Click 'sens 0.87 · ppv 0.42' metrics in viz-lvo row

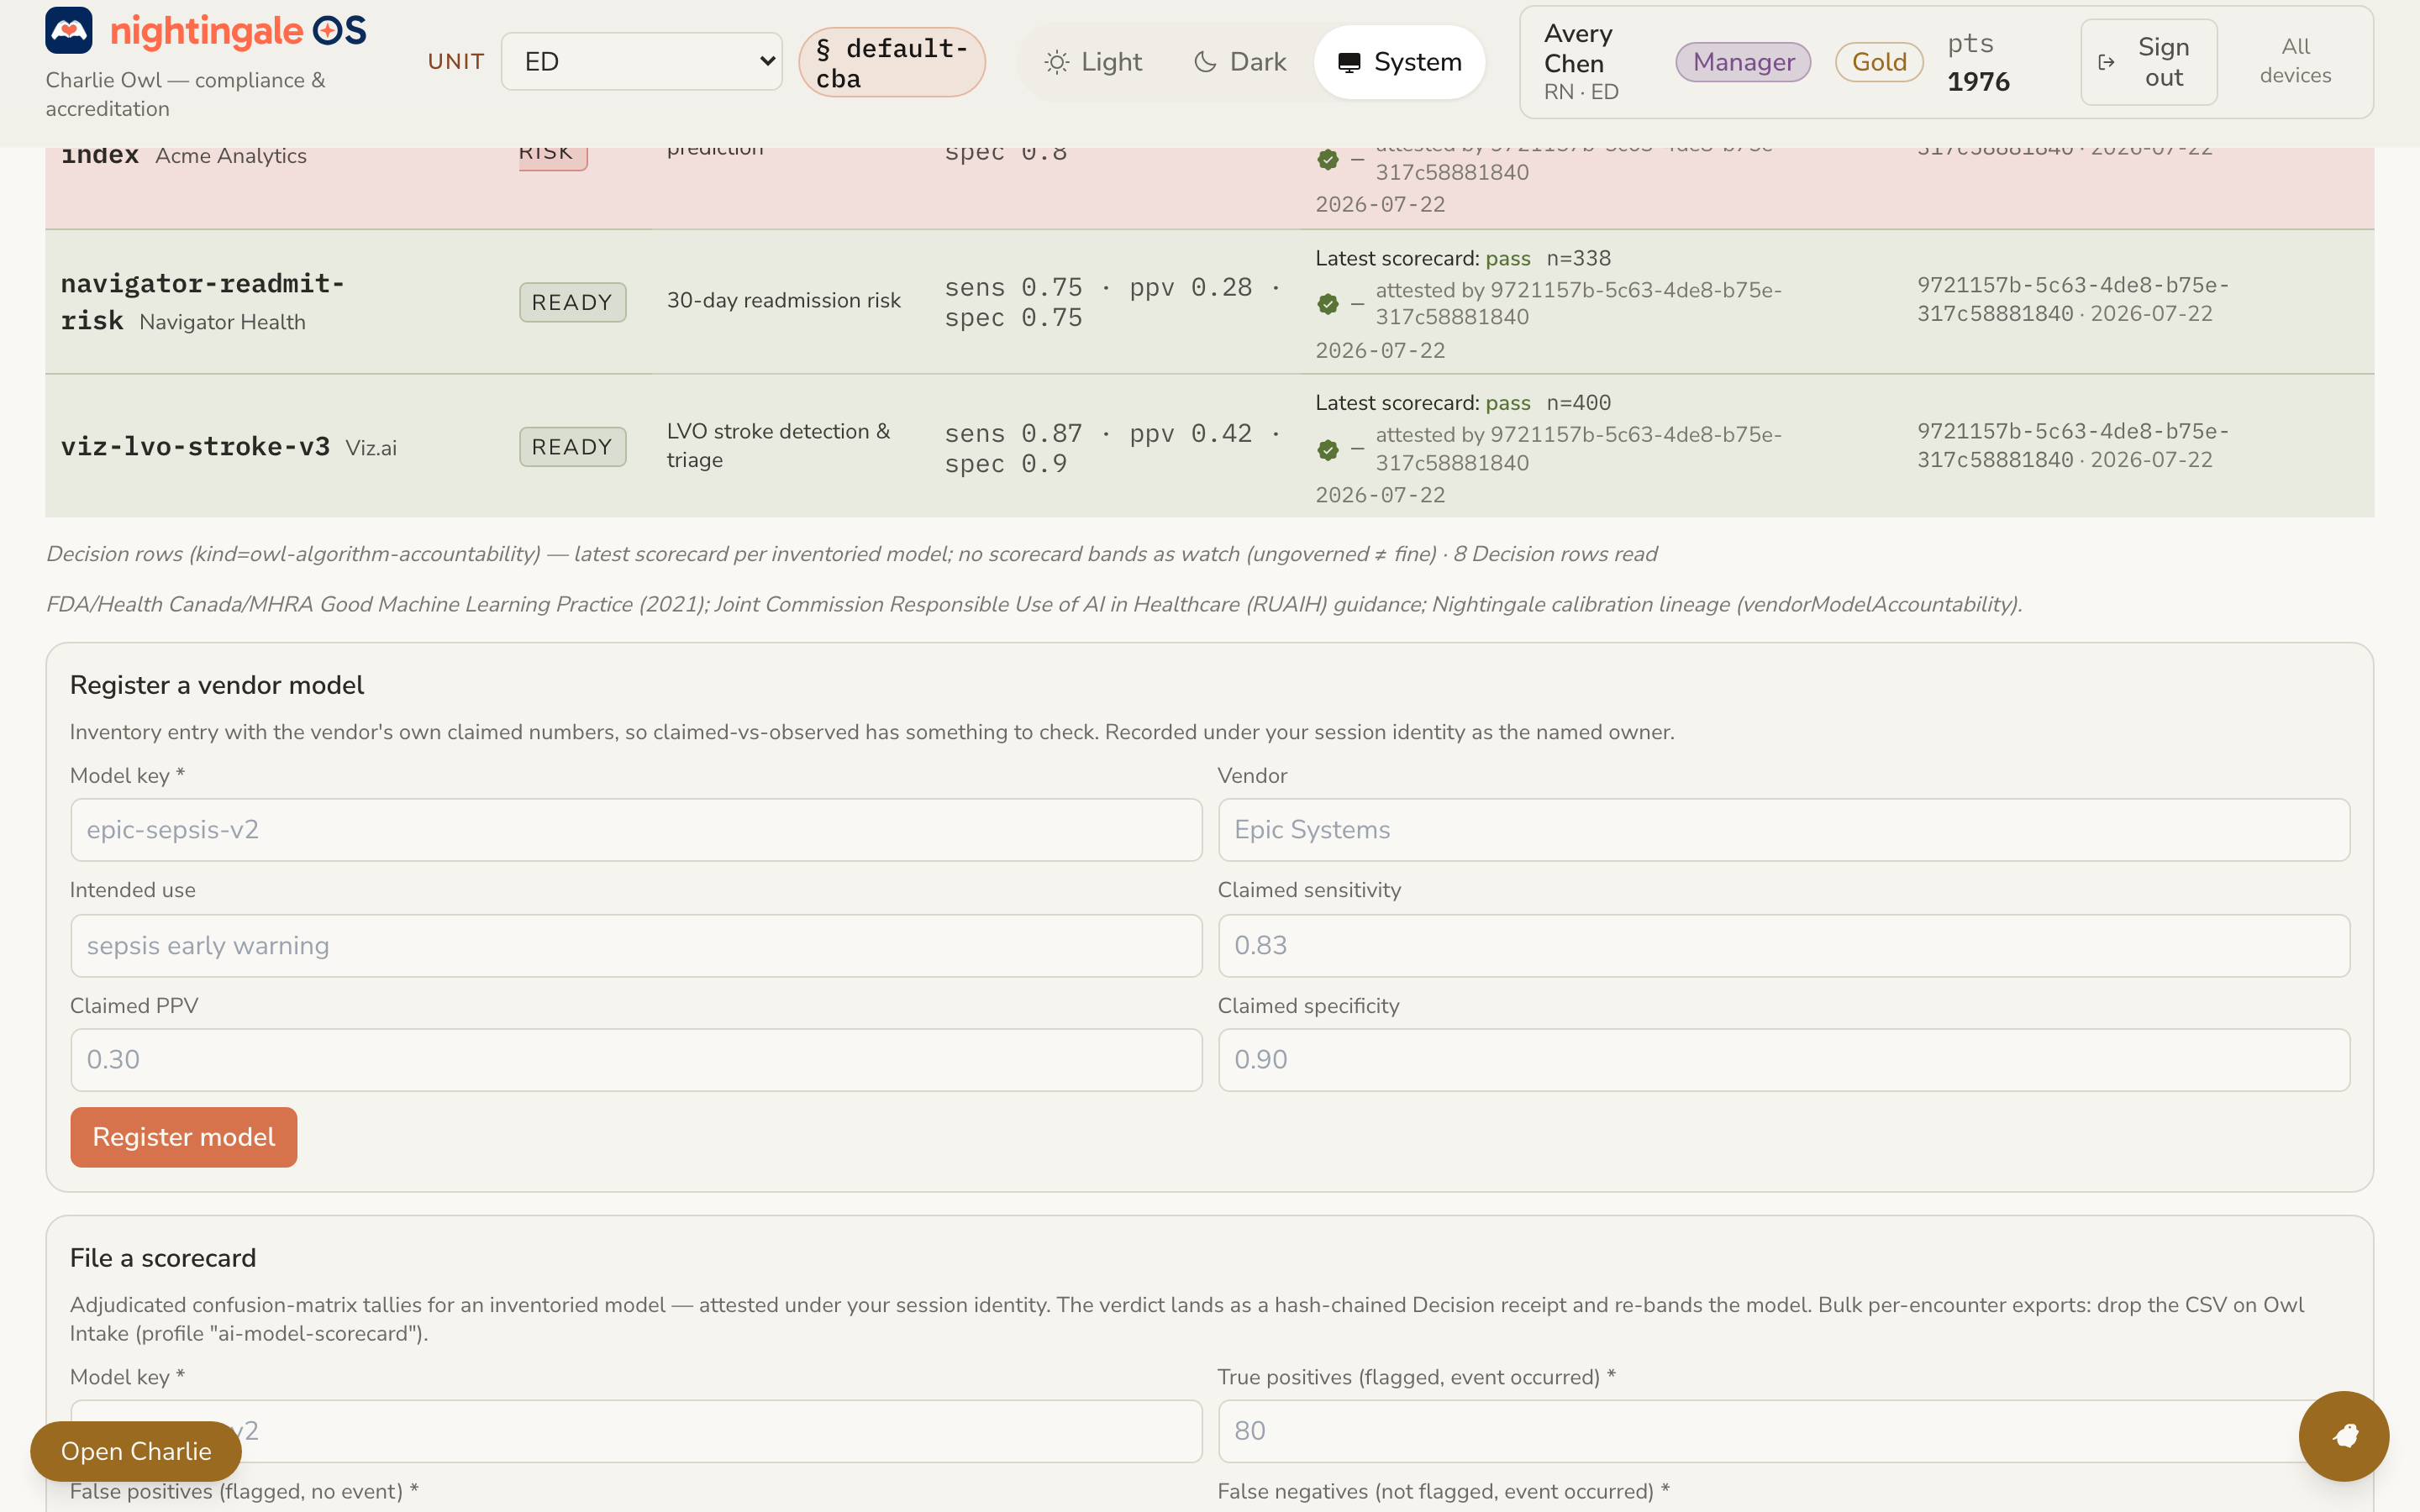pyautogui.click(x=1098, y=434)
